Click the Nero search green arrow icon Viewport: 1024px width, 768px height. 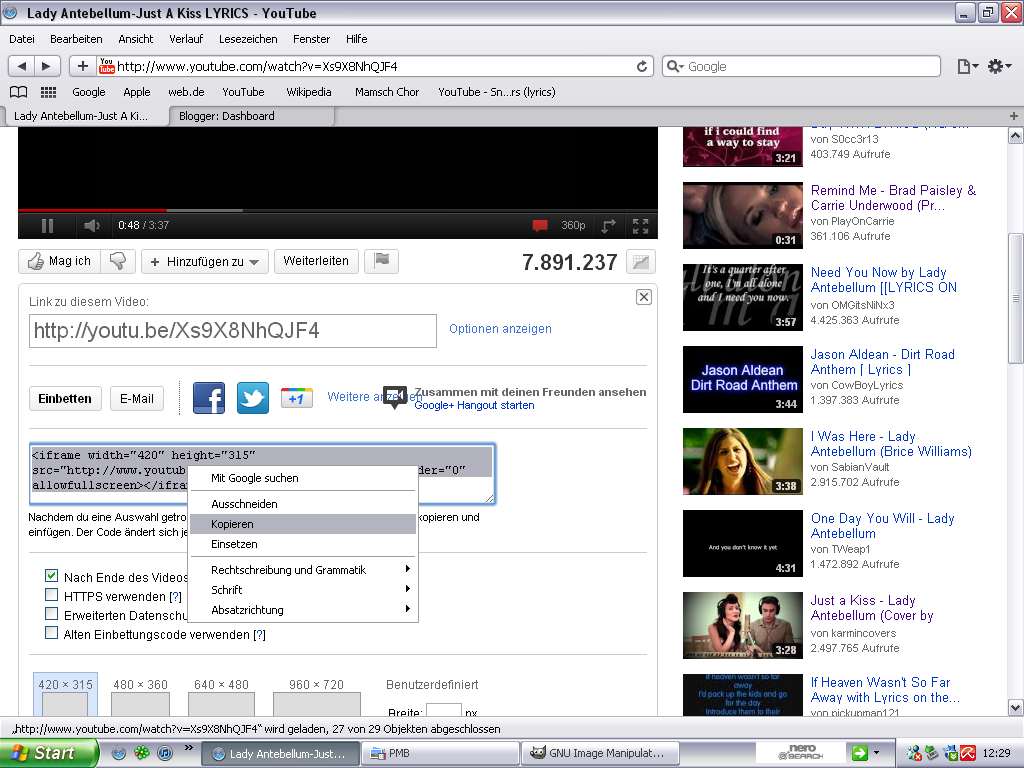click(860, 753)
